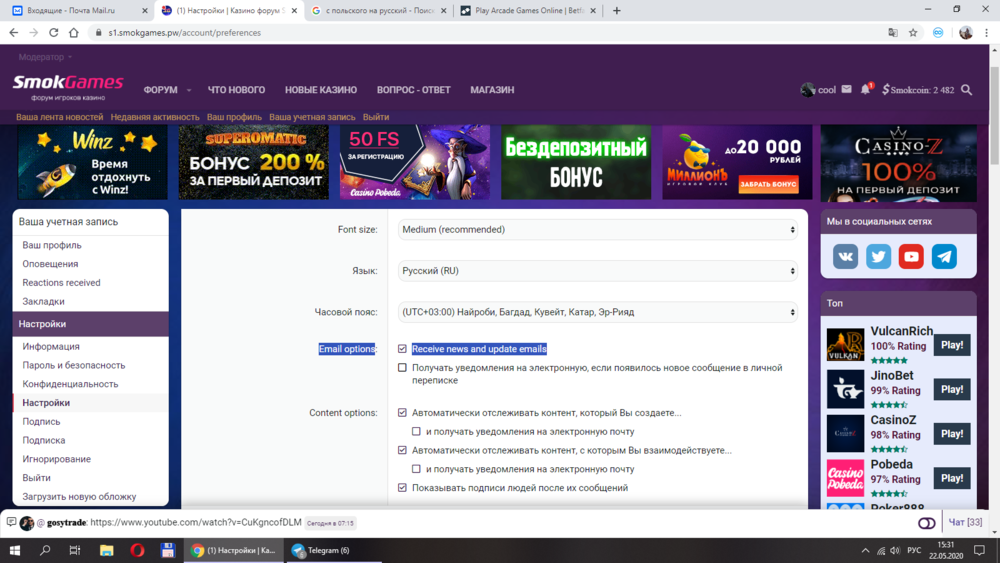This screenshot has width=1000, height=563.
Task: Click the SmokGames logo
Action: click(68, 87)
